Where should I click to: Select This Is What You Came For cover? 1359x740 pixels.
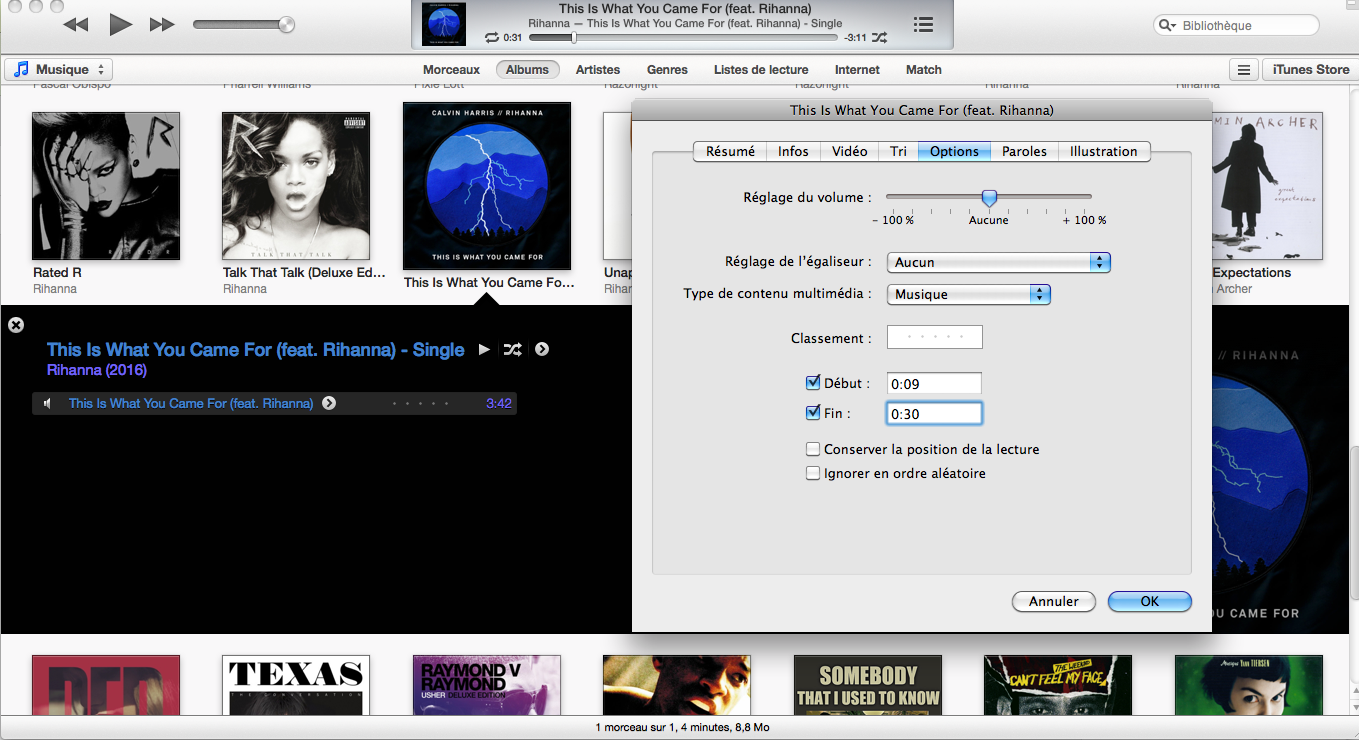pos(487,186)
